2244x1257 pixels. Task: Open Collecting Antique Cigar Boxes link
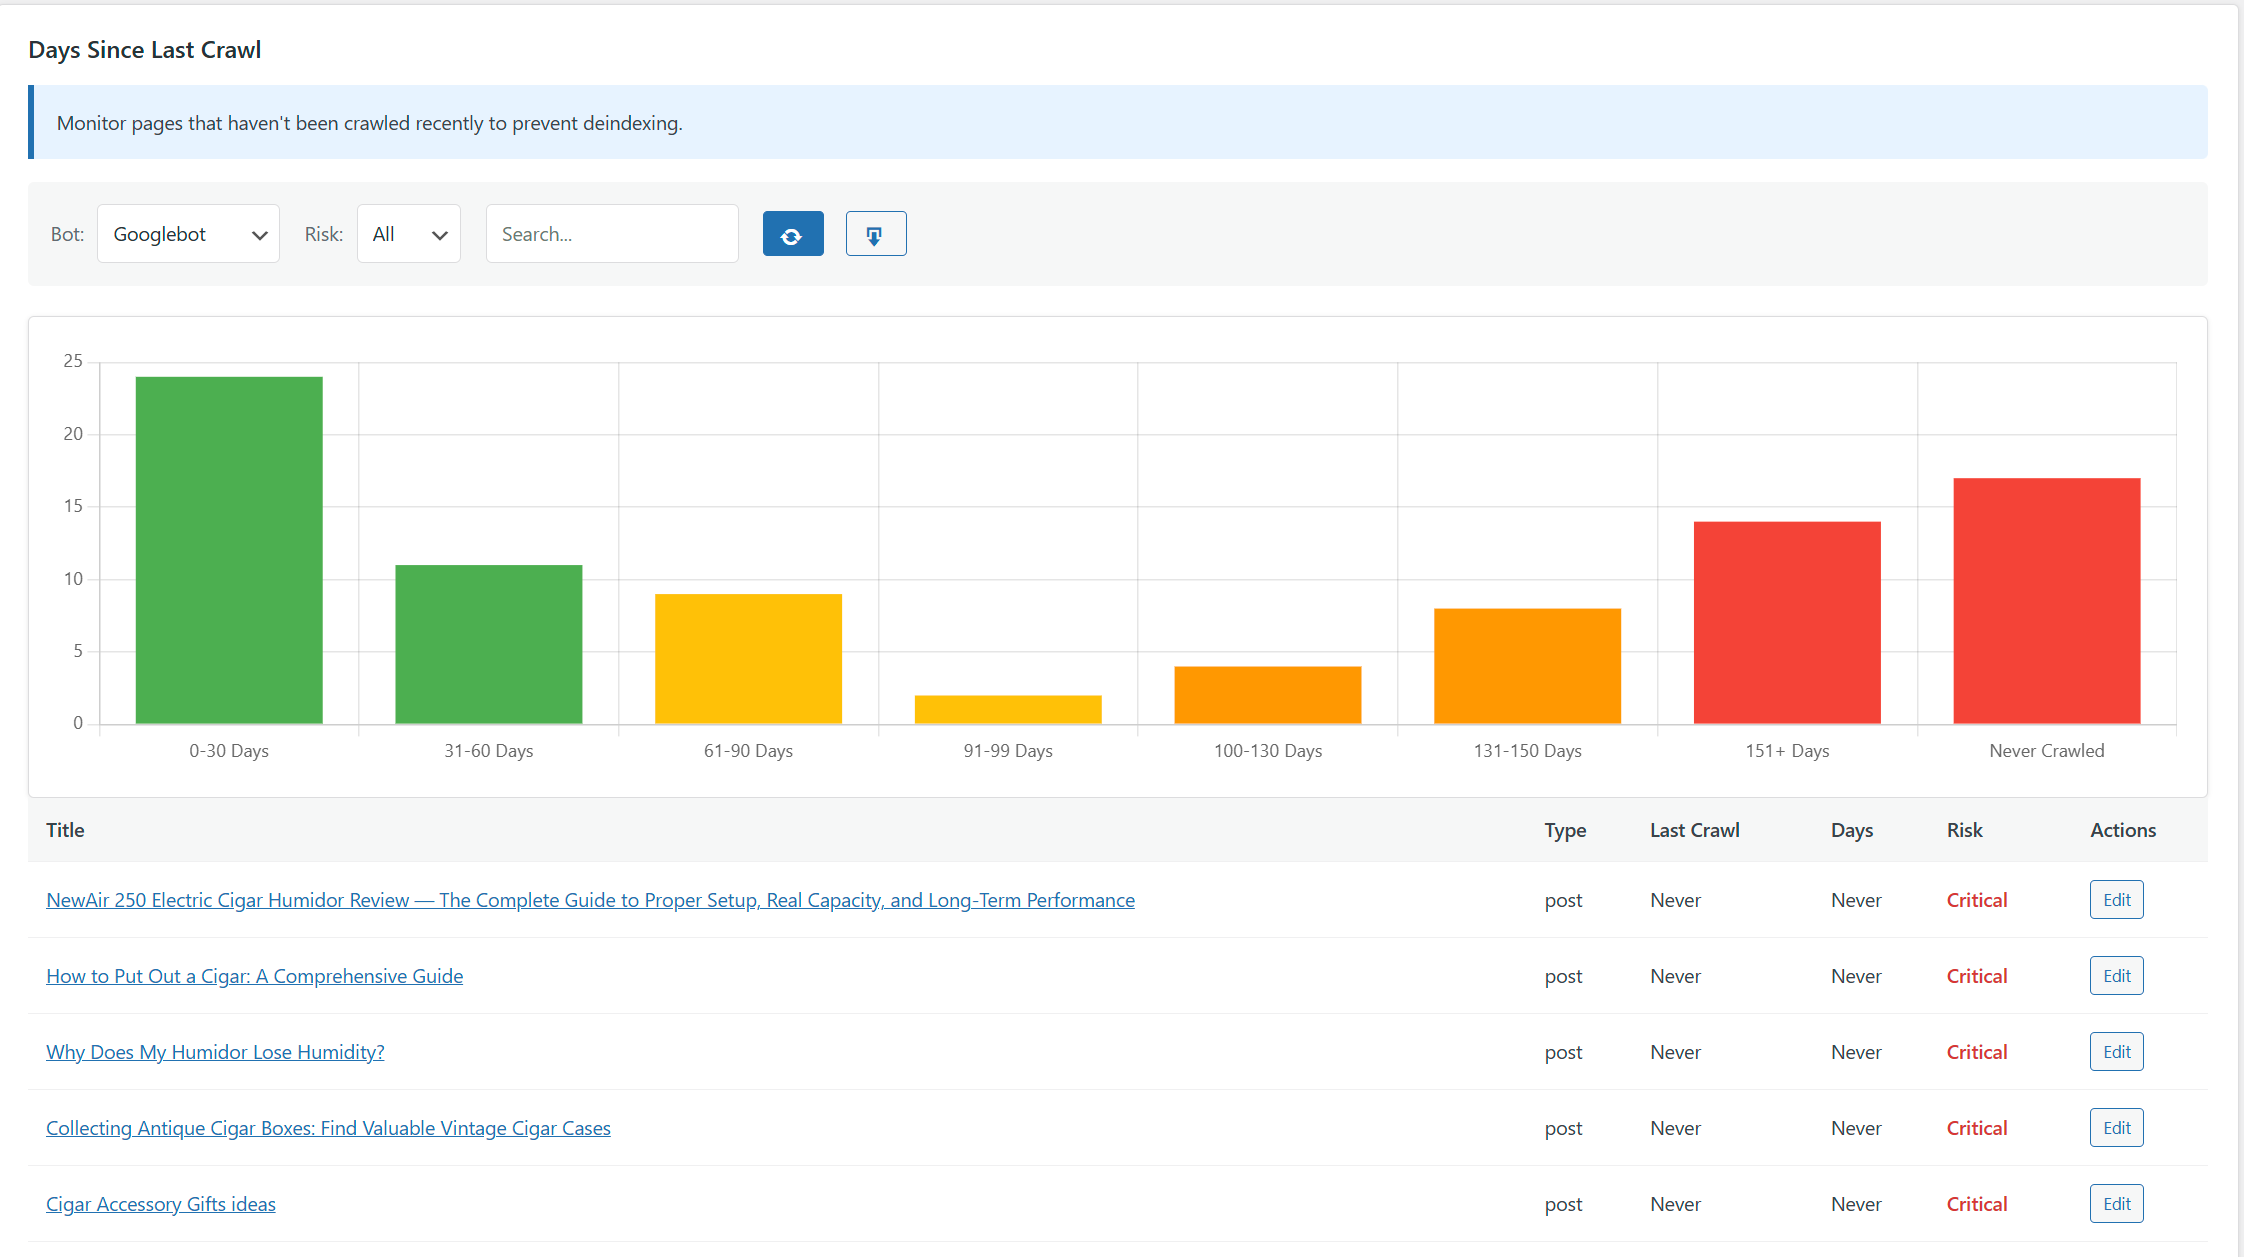(328, 1128)
